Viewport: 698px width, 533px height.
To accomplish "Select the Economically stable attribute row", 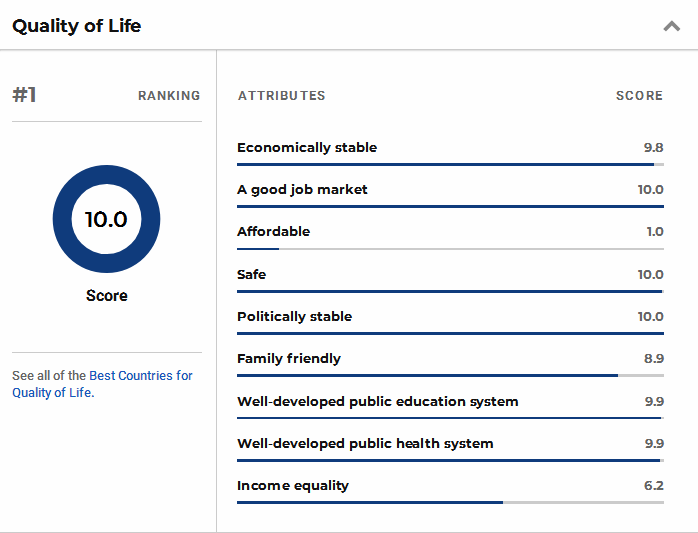I will coord(450,152).
